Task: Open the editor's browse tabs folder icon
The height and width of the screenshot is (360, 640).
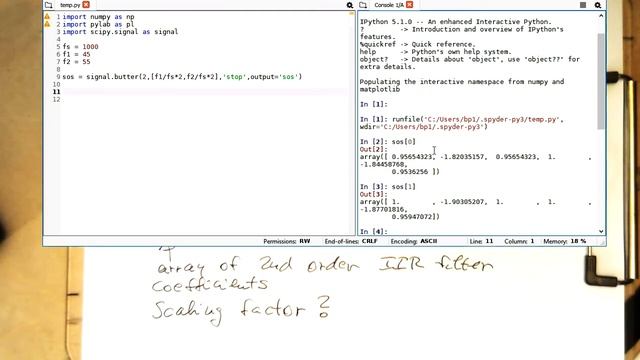Action: [49, 5]
